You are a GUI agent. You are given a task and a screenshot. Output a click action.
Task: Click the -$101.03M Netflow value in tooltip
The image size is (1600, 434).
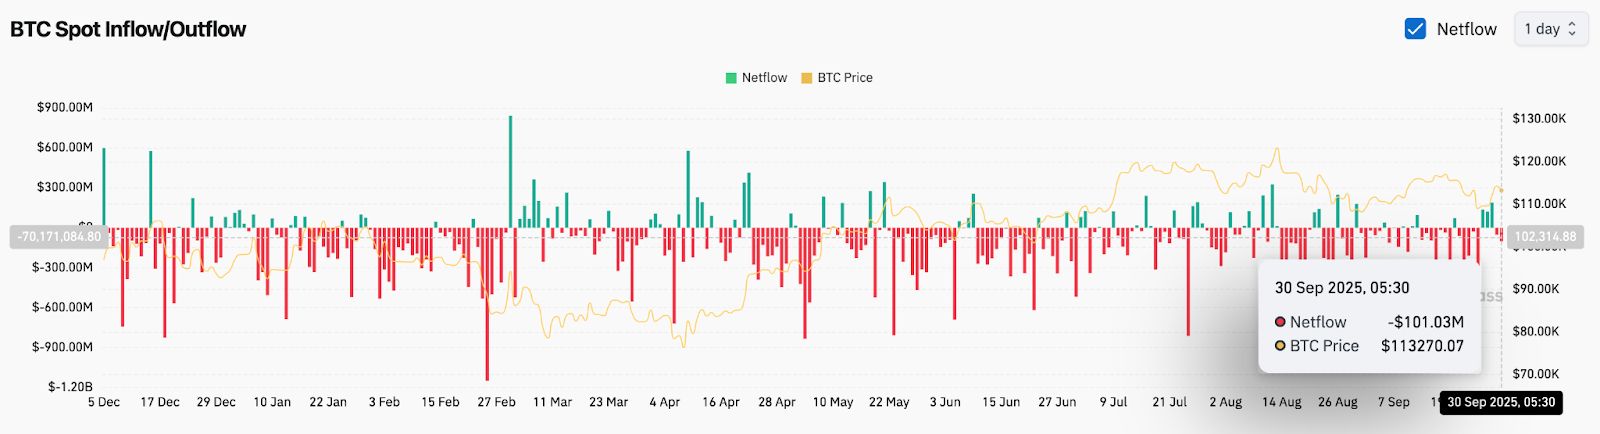click(x=1425, y=322)
